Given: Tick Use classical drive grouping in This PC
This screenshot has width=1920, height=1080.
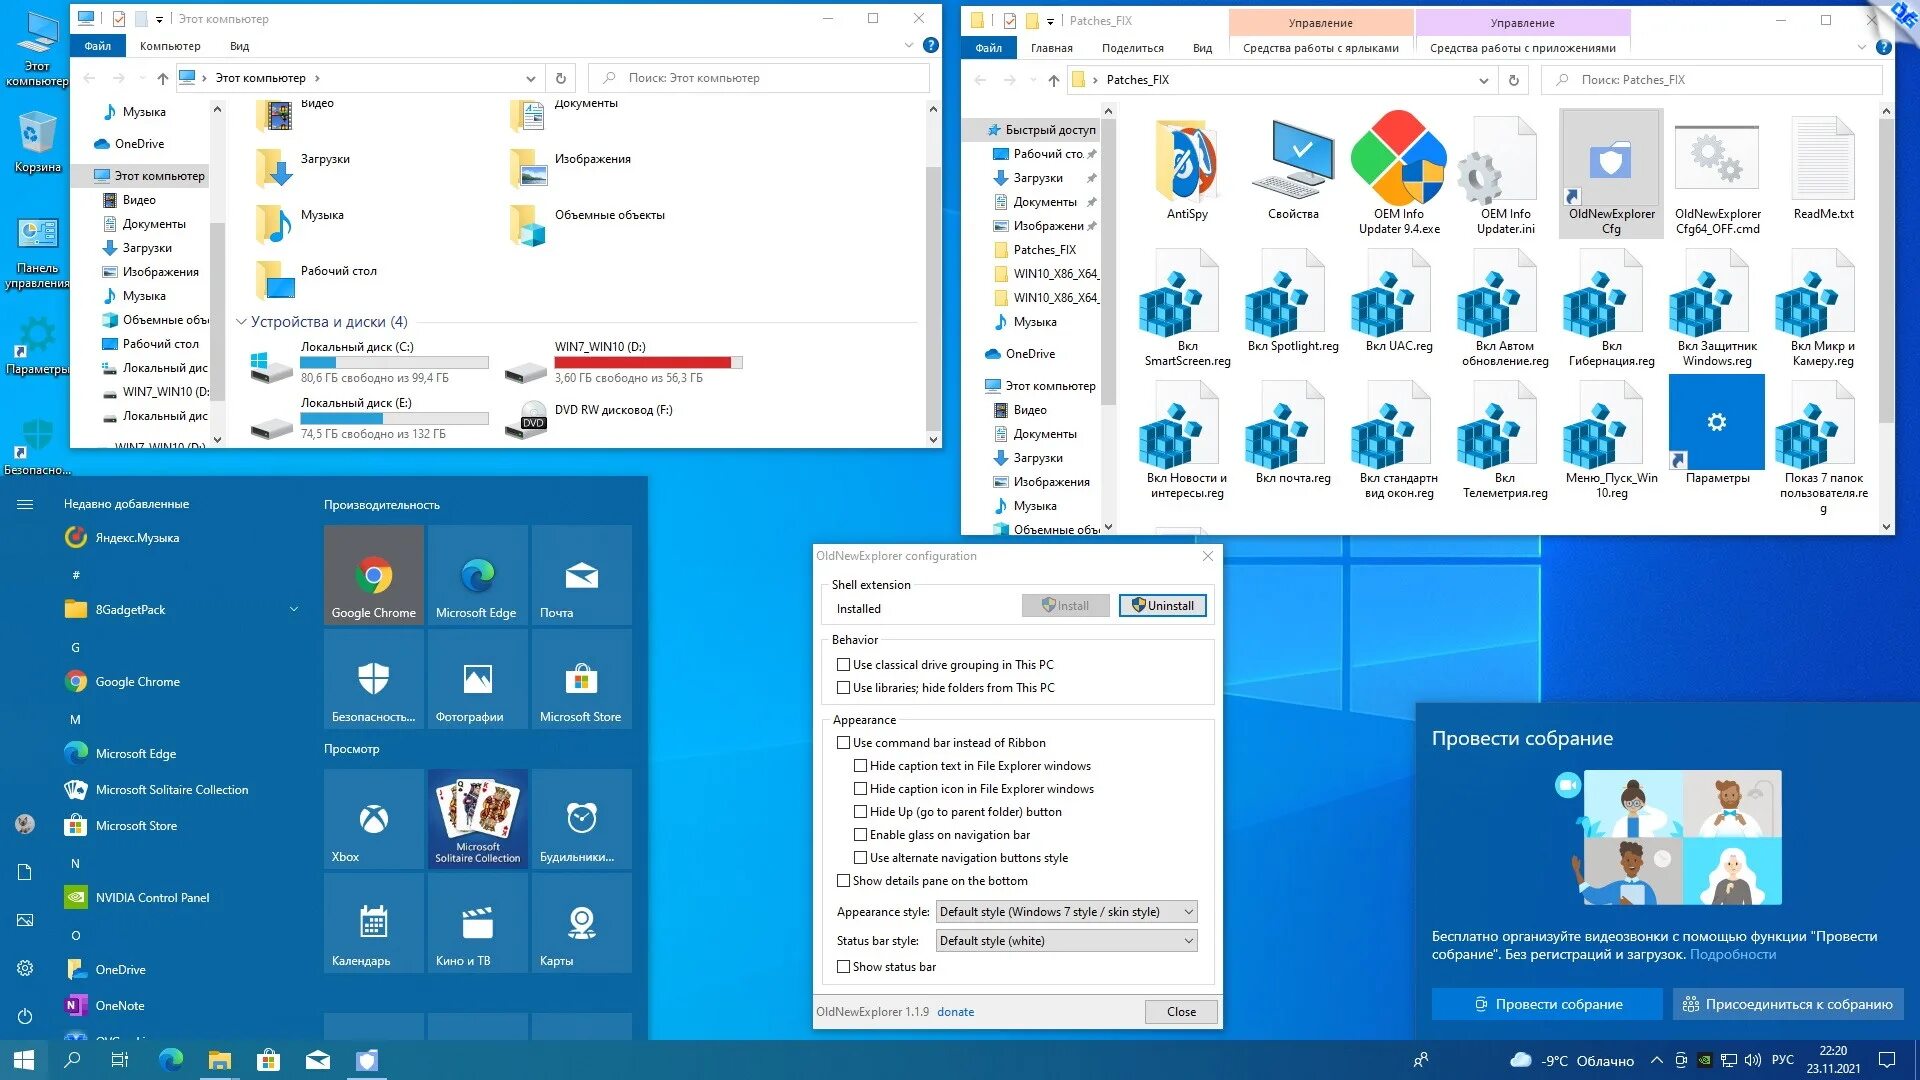Looking at the screenshot, I should [843, 665].
